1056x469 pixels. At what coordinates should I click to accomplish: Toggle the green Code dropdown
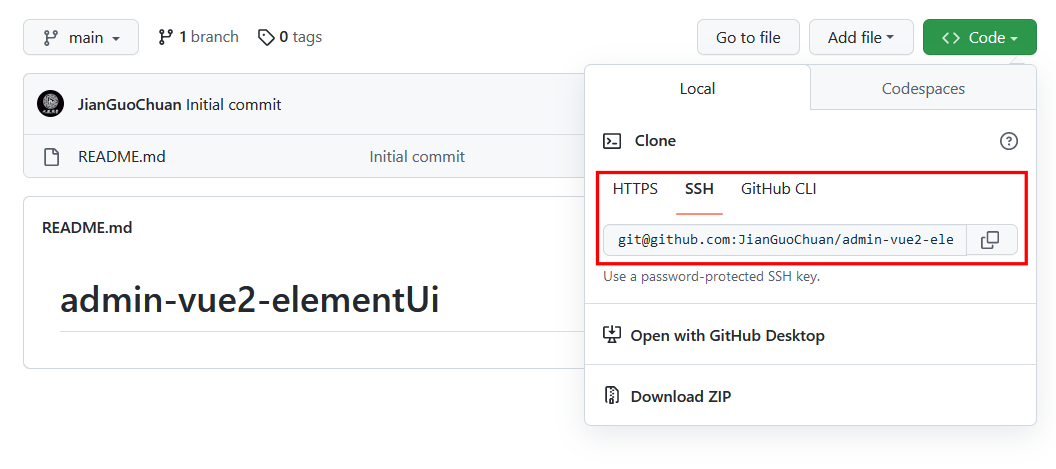point(979,37)
